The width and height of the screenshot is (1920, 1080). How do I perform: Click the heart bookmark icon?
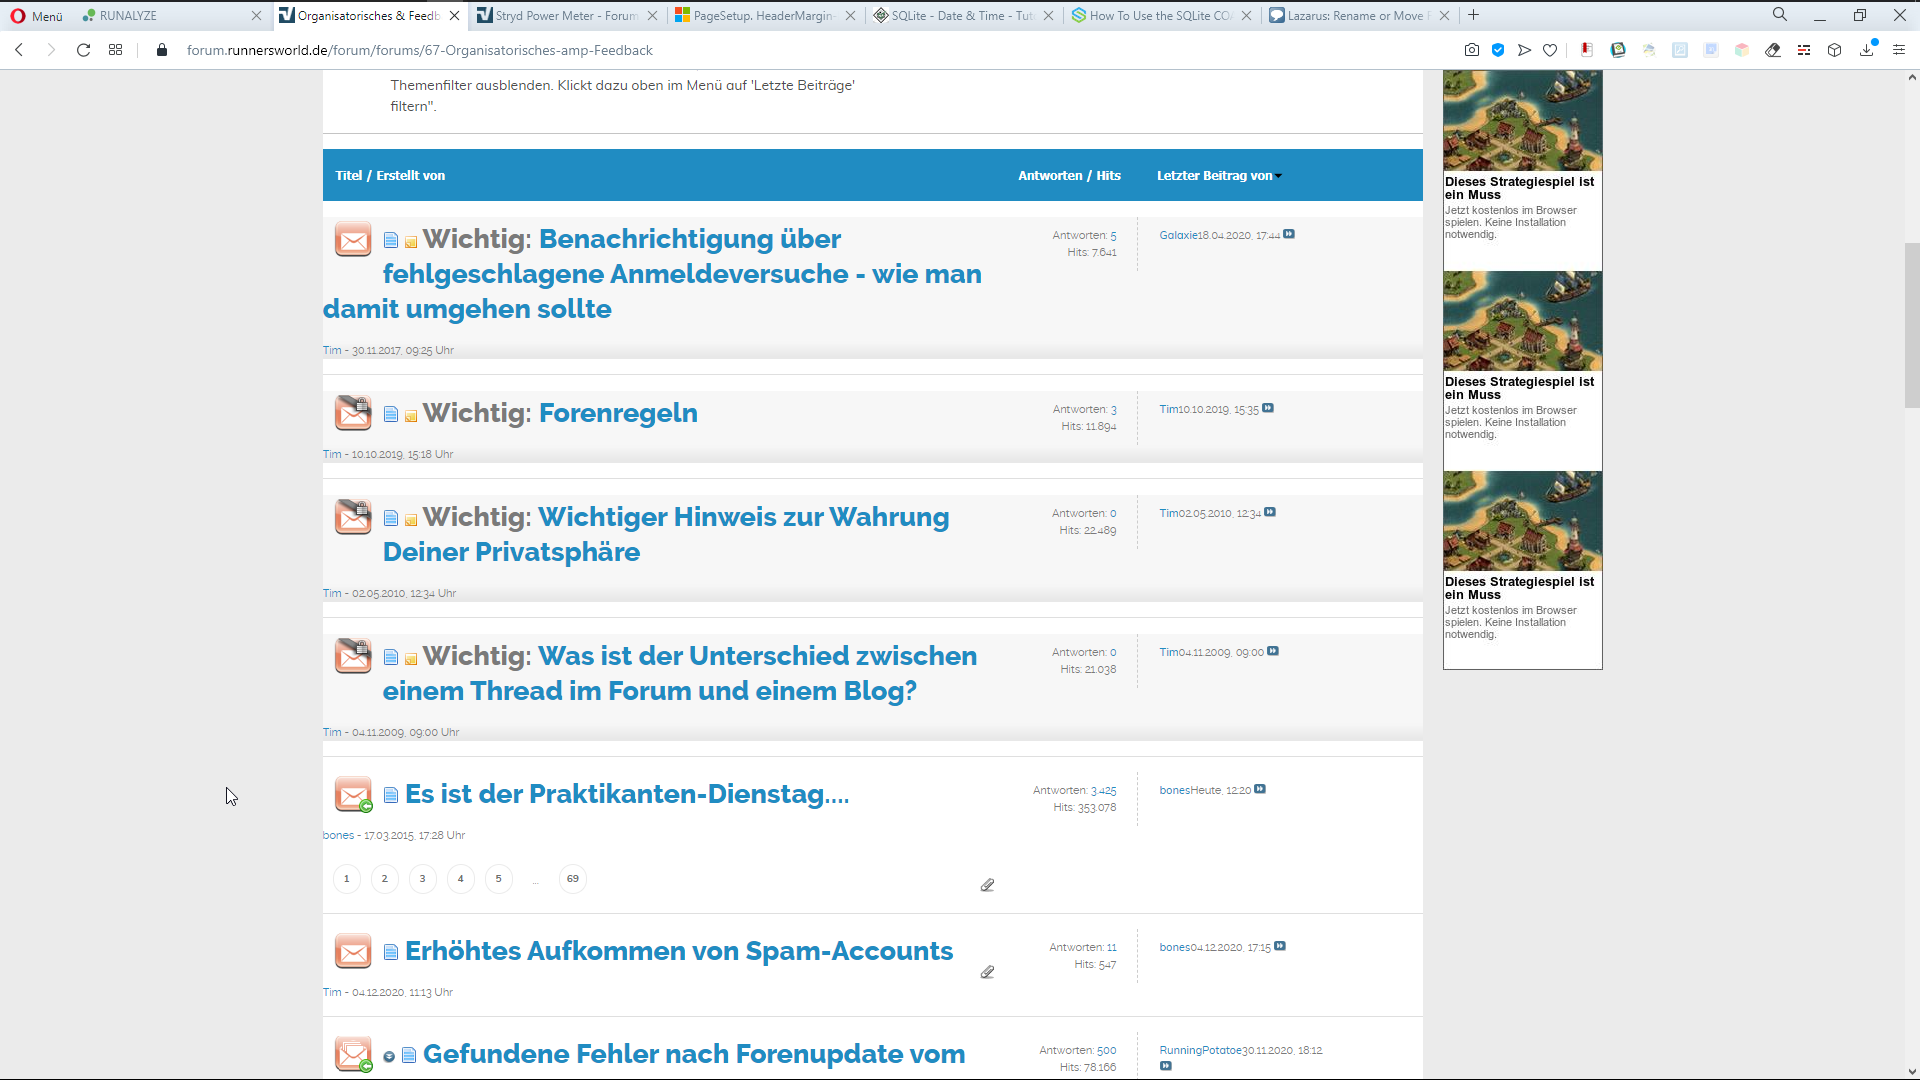click(x=1550, y=50)
